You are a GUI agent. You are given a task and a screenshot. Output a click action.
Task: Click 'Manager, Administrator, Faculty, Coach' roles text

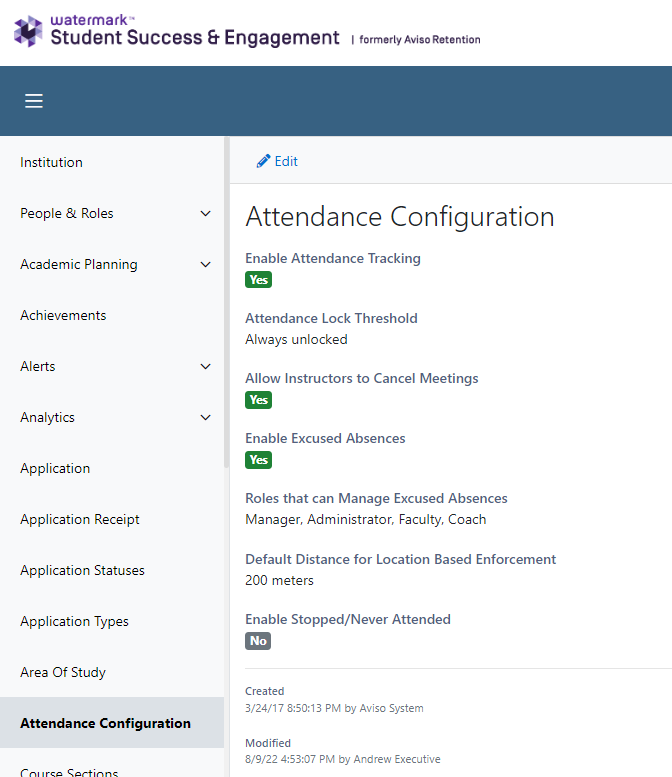click(x=366, y=520)
